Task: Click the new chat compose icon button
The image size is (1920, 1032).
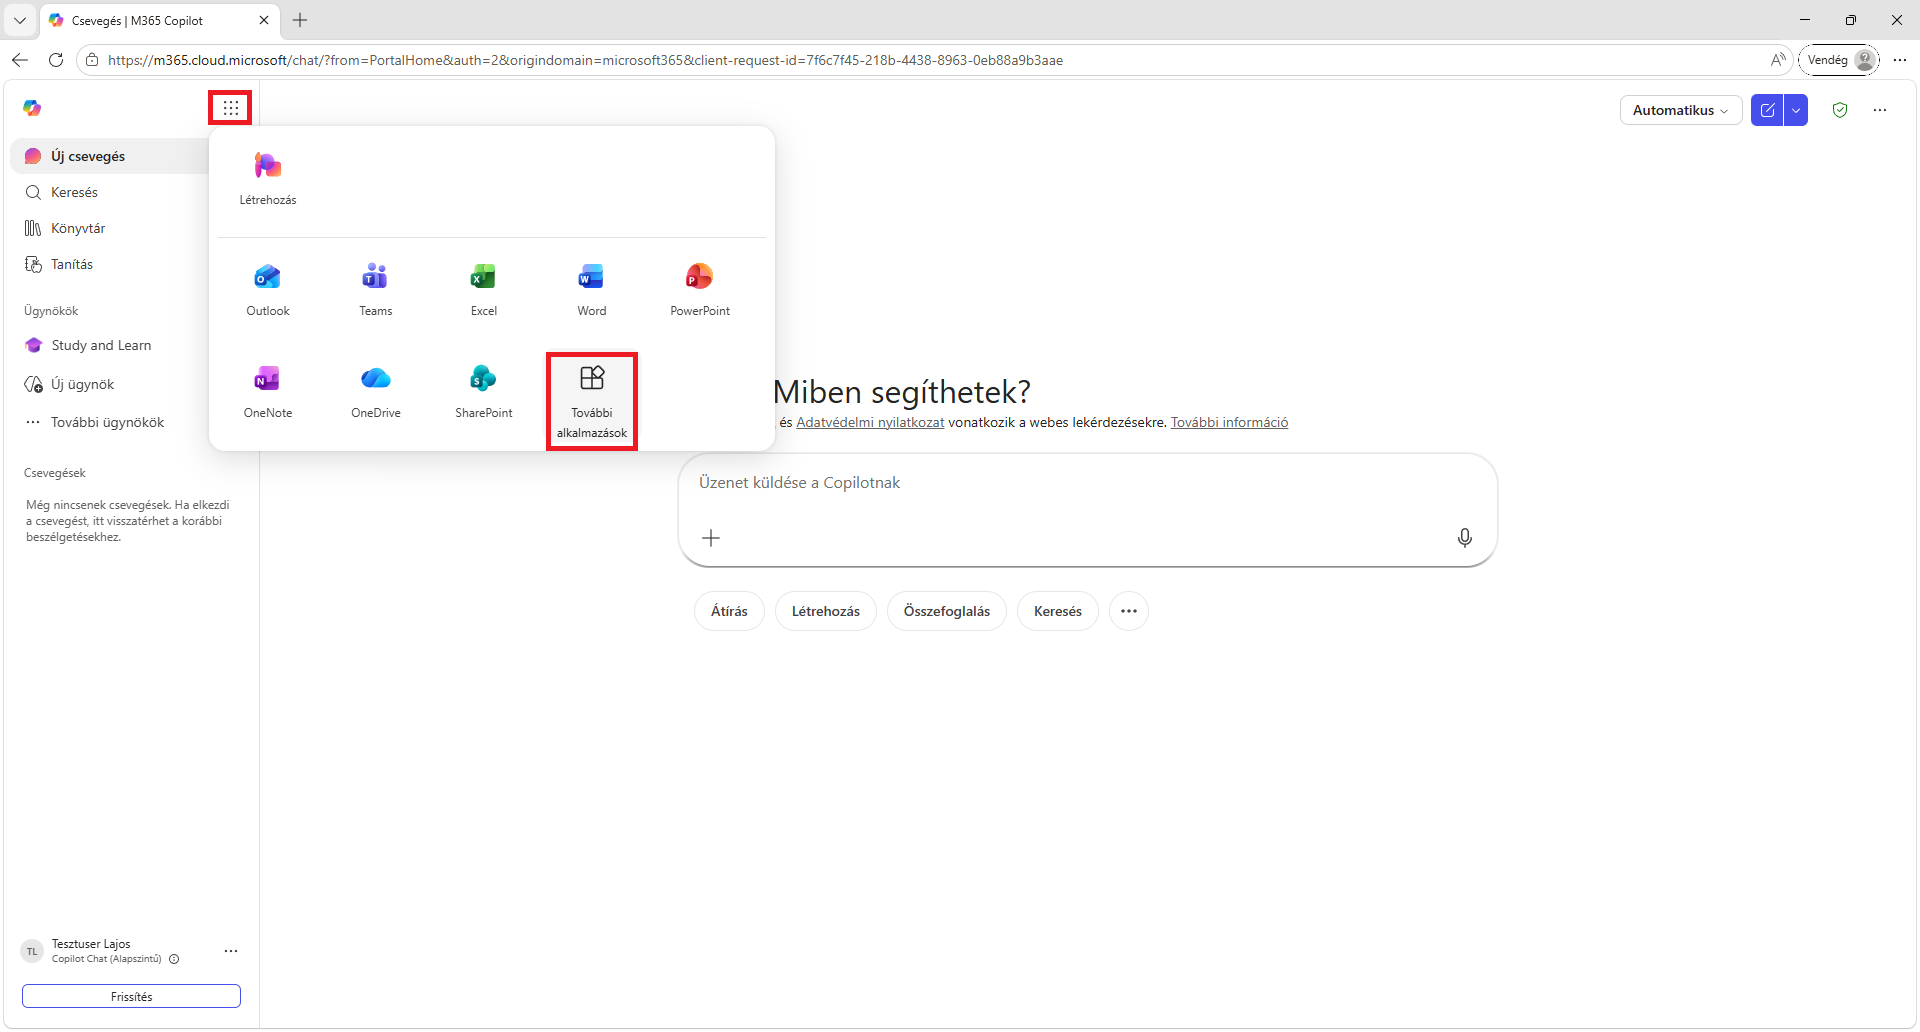Action: (1767, 110)
